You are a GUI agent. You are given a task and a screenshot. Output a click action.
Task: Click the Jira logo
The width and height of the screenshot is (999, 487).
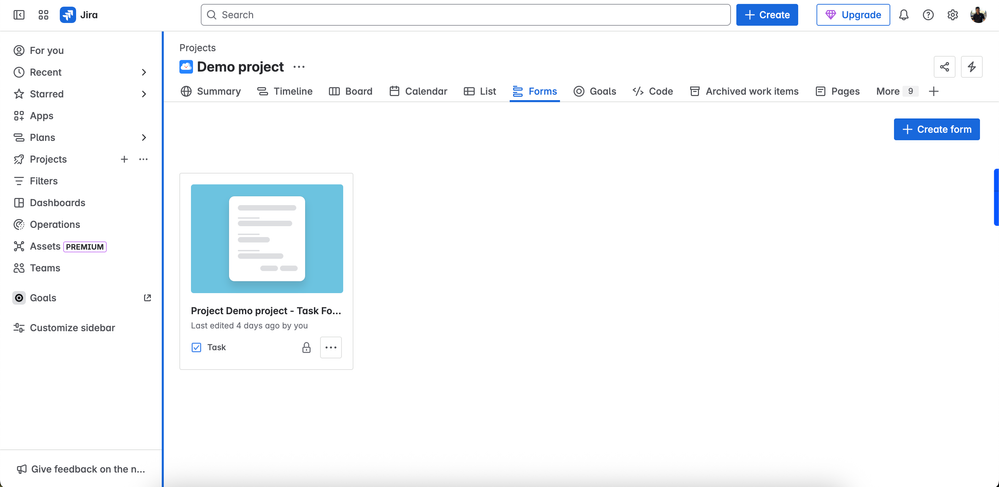pyautogui.click(x=79, y=15)
